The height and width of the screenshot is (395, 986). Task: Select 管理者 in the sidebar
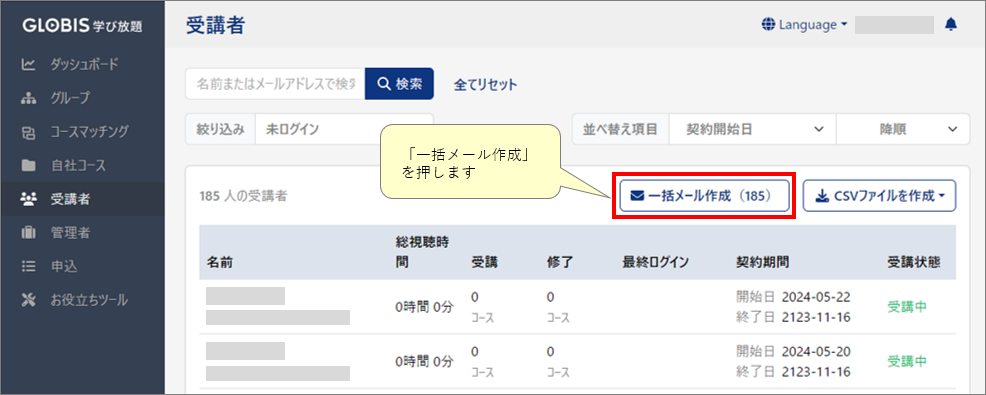point(70,233)
